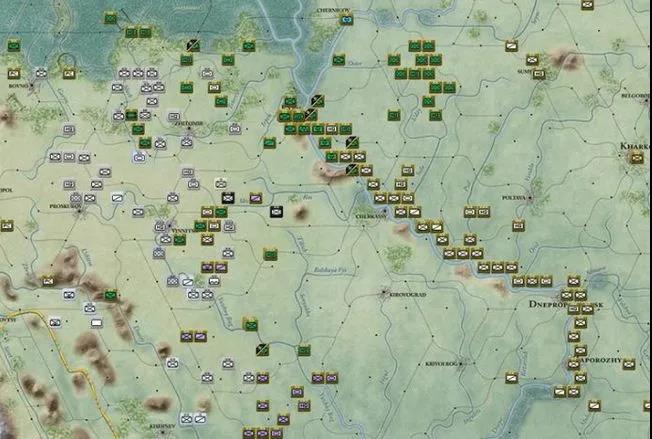
Task: Click the Kirovograd city label
Action: click(x=408, y=295)
